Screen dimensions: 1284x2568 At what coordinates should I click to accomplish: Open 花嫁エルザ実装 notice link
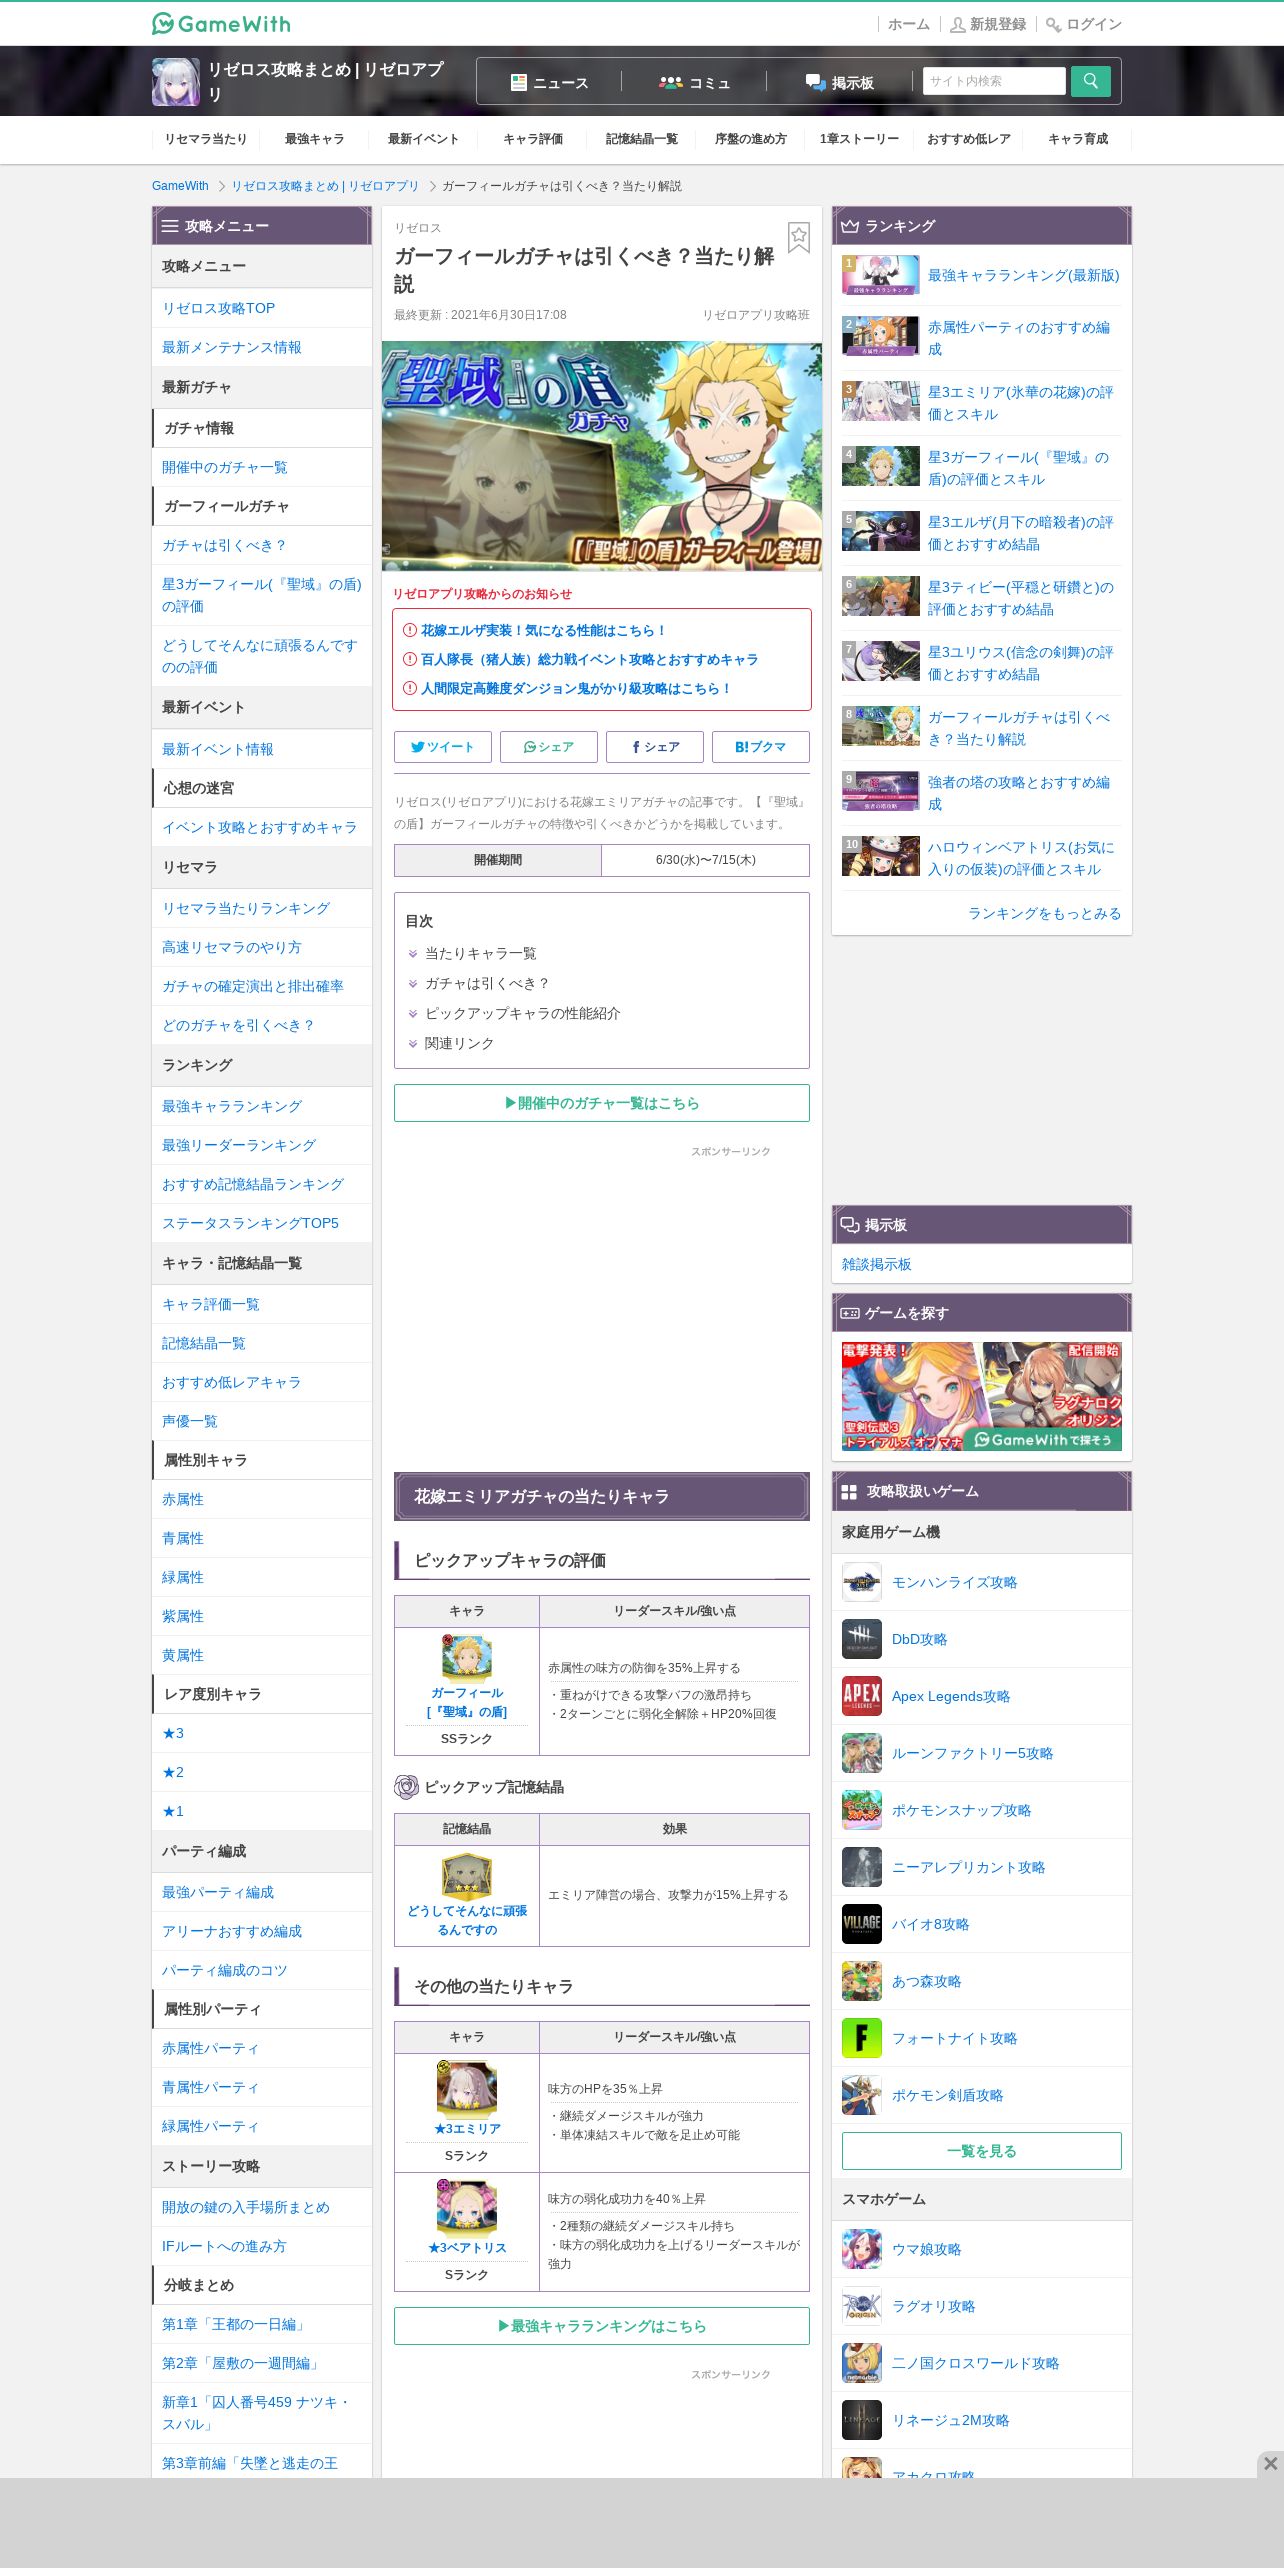[543, 630]
